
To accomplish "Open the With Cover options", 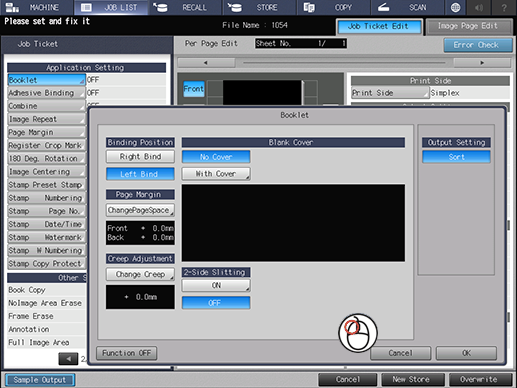I will [x=216, y=174].
